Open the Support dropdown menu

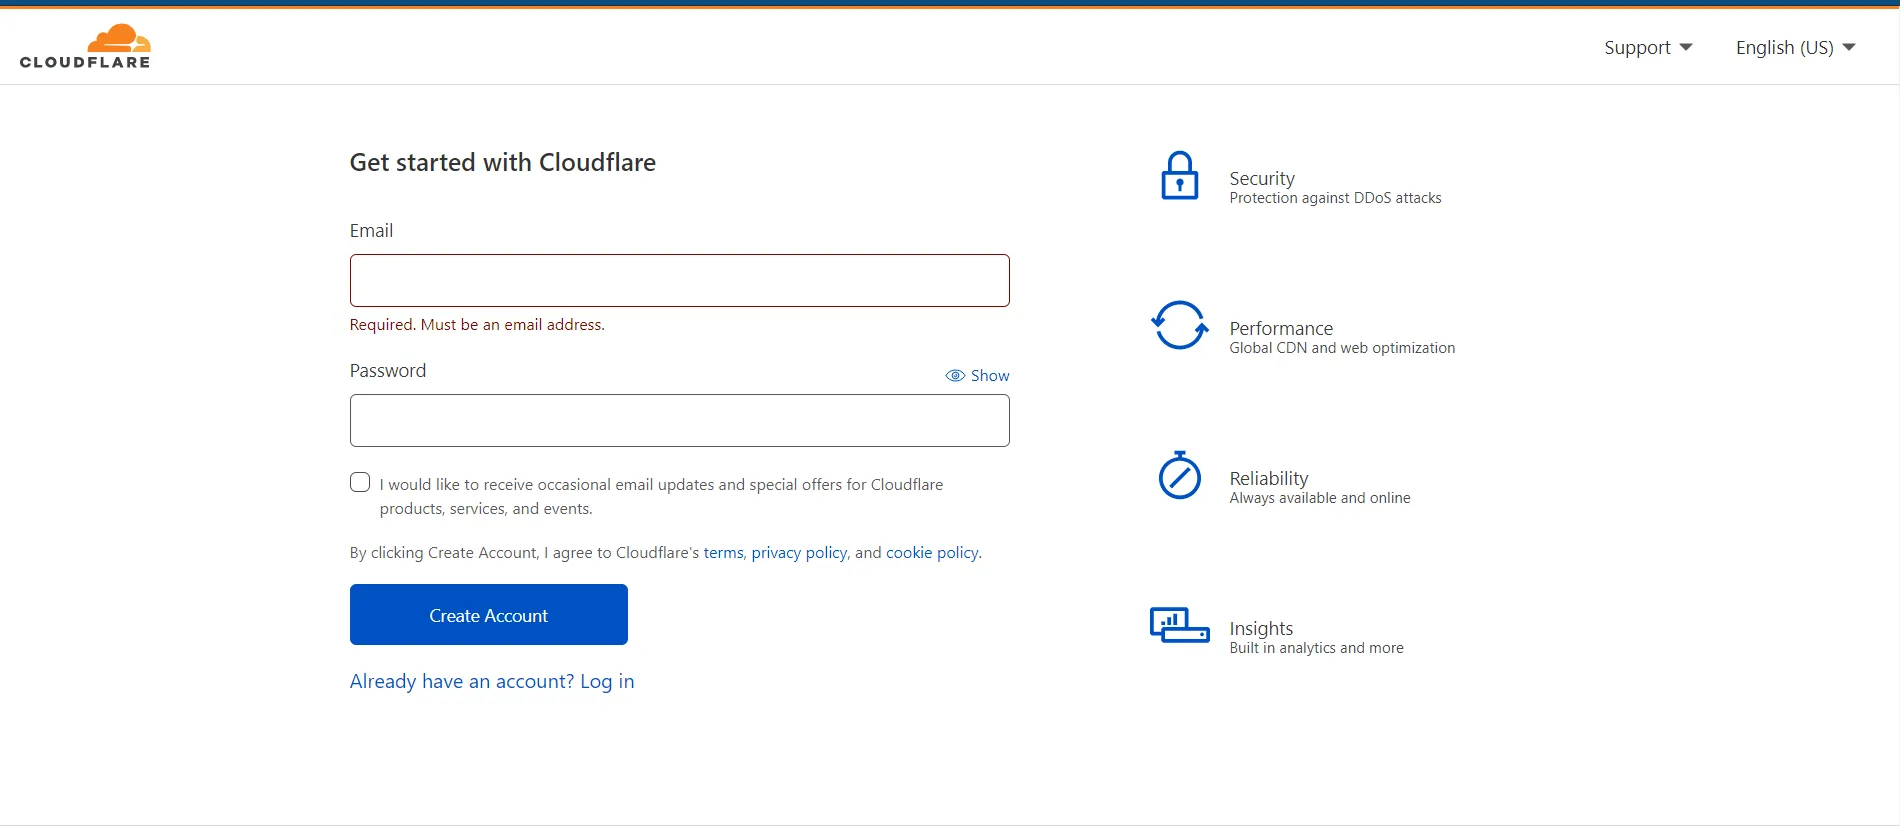(1648, 48)
